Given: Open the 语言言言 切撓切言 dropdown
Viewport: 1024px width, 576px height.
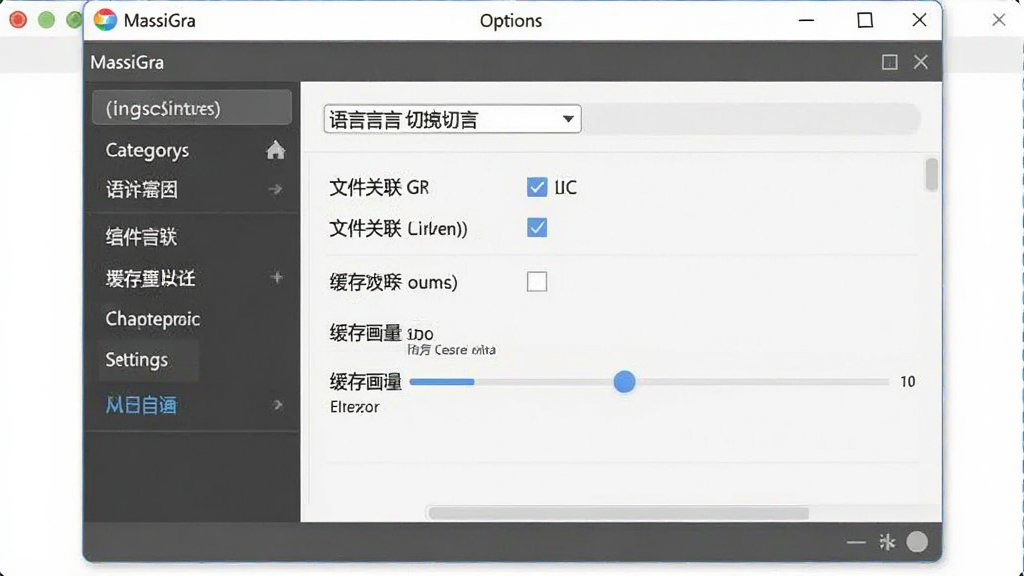Looking at the screenshot, I should click(453, 120).
